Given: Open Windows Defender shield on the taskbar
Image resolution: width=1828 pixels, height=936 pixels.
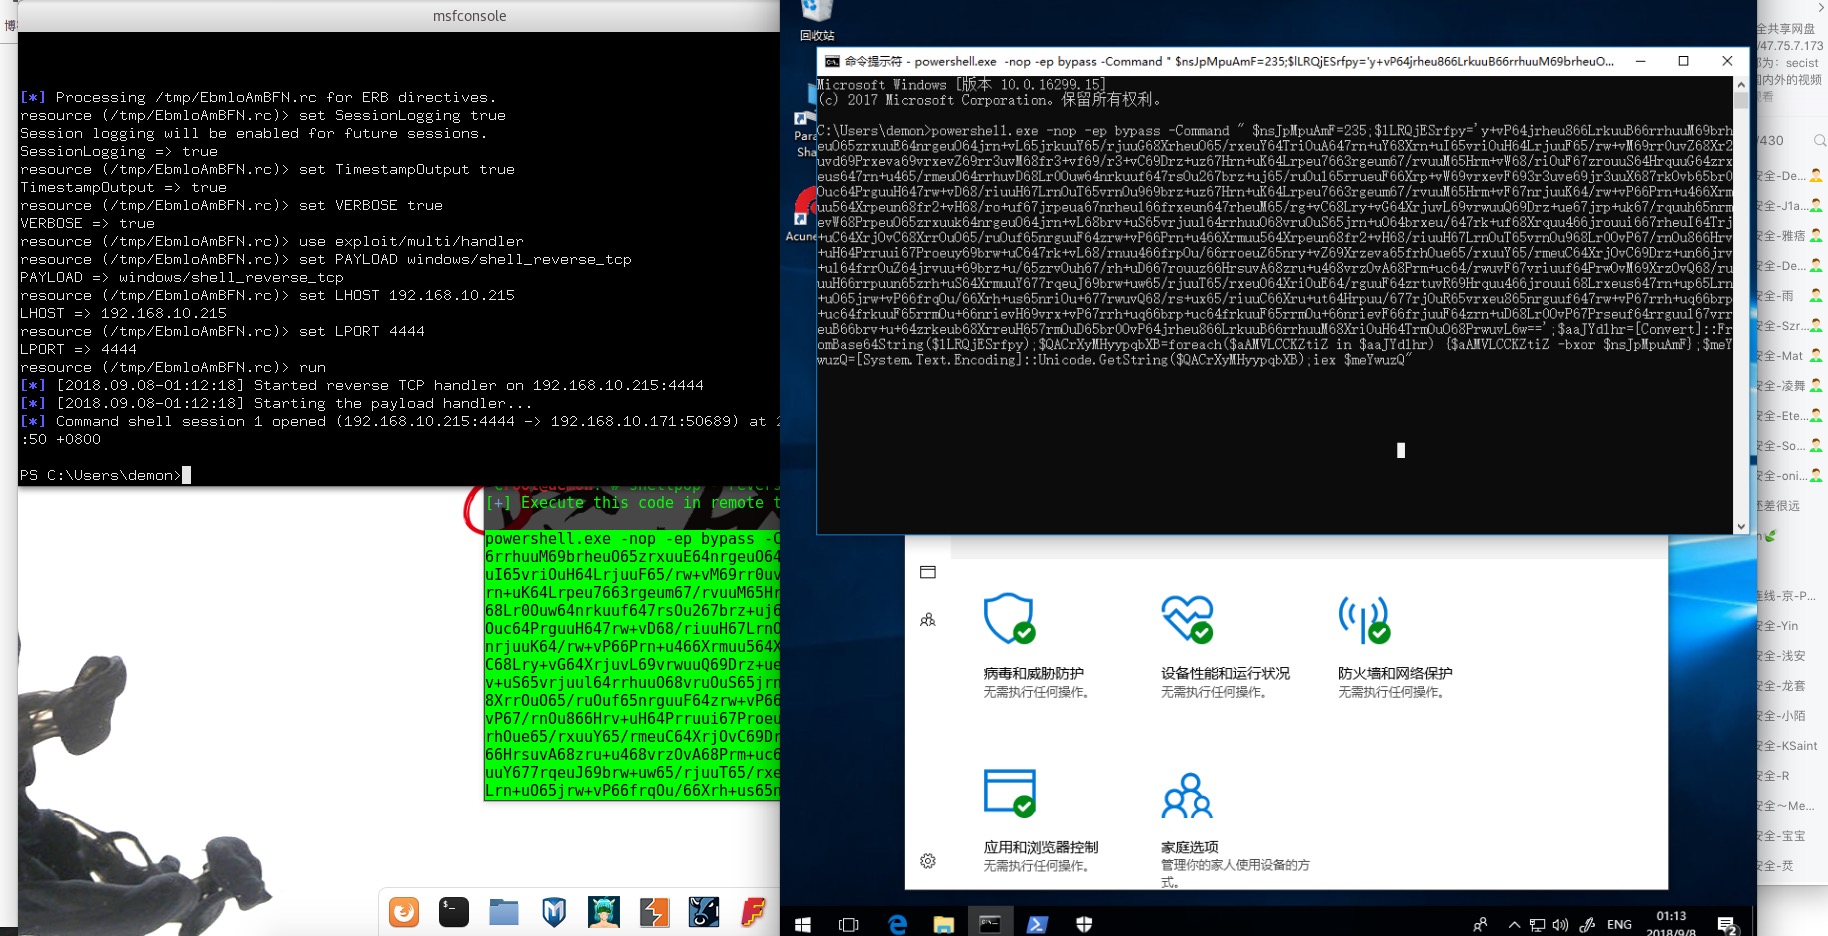Looking at the screenshot, I should pos(1084,924).
